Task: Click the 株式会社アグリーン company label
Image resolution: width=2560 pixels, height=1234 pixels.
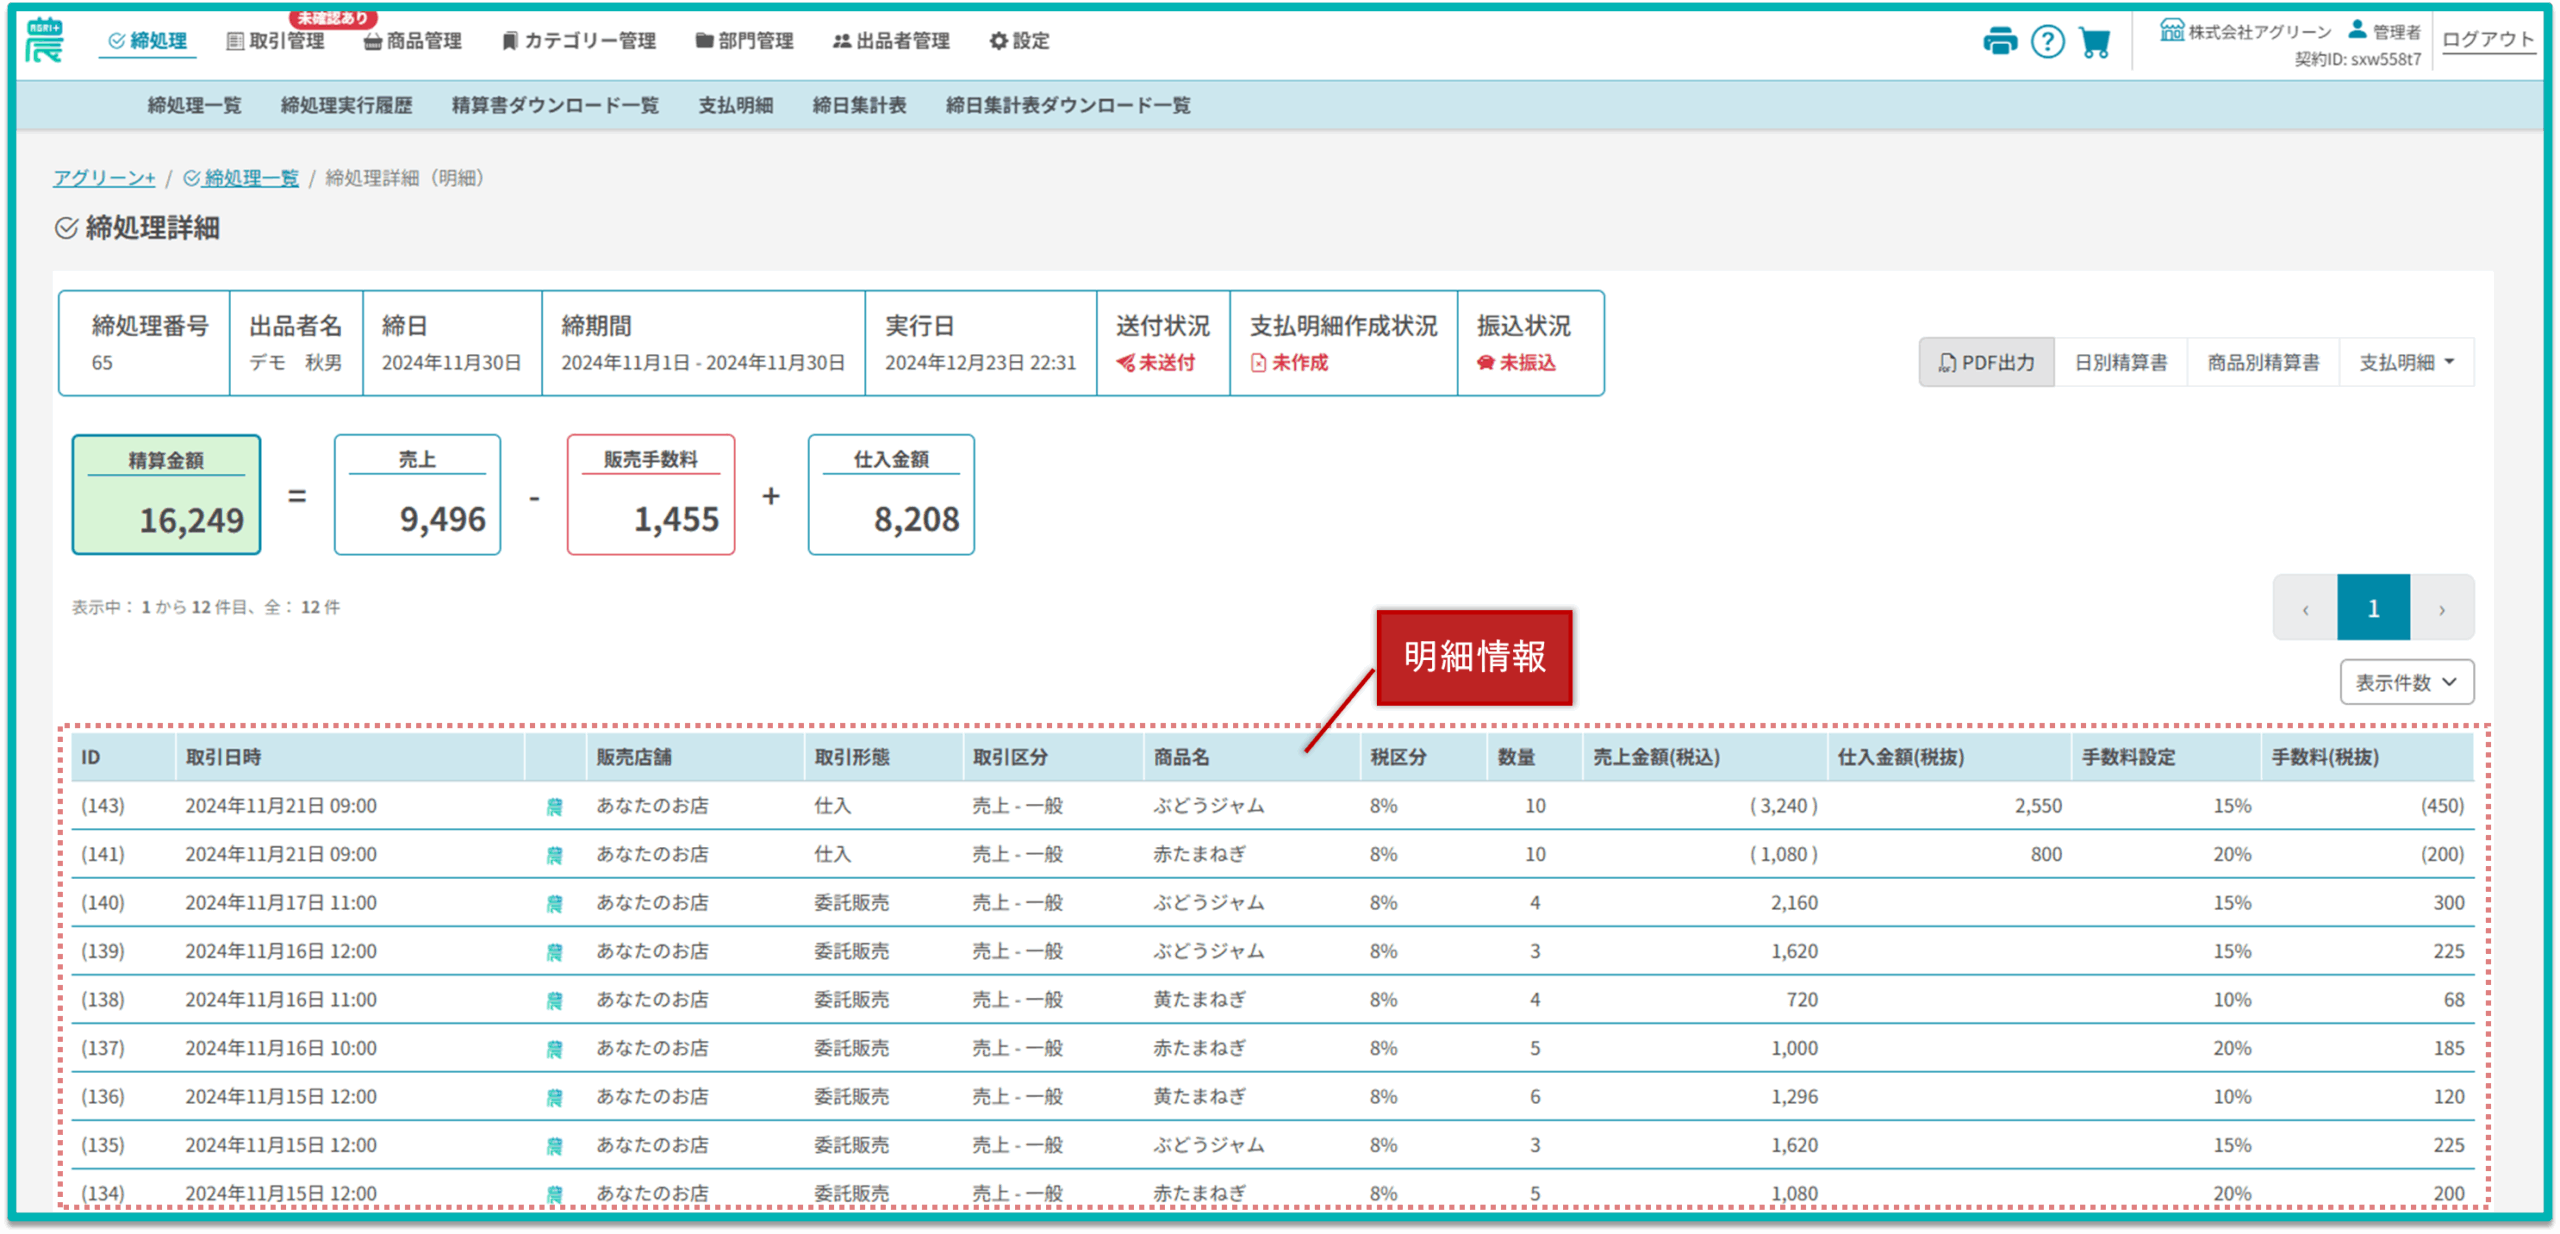Action: point(2245,31)
